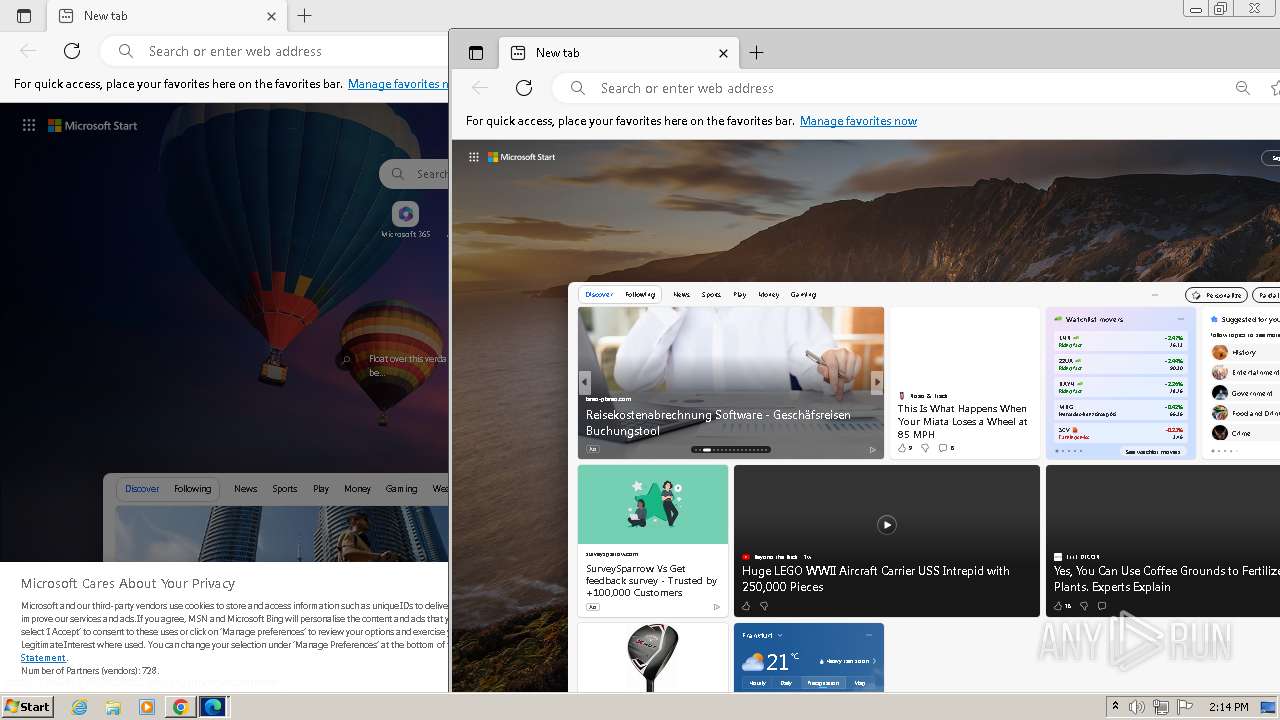Image resolution: width=1280 pixels, height=720 pixels.
Task: Open Windows Explorer folder from taskbar
Action: pos(113,707)
